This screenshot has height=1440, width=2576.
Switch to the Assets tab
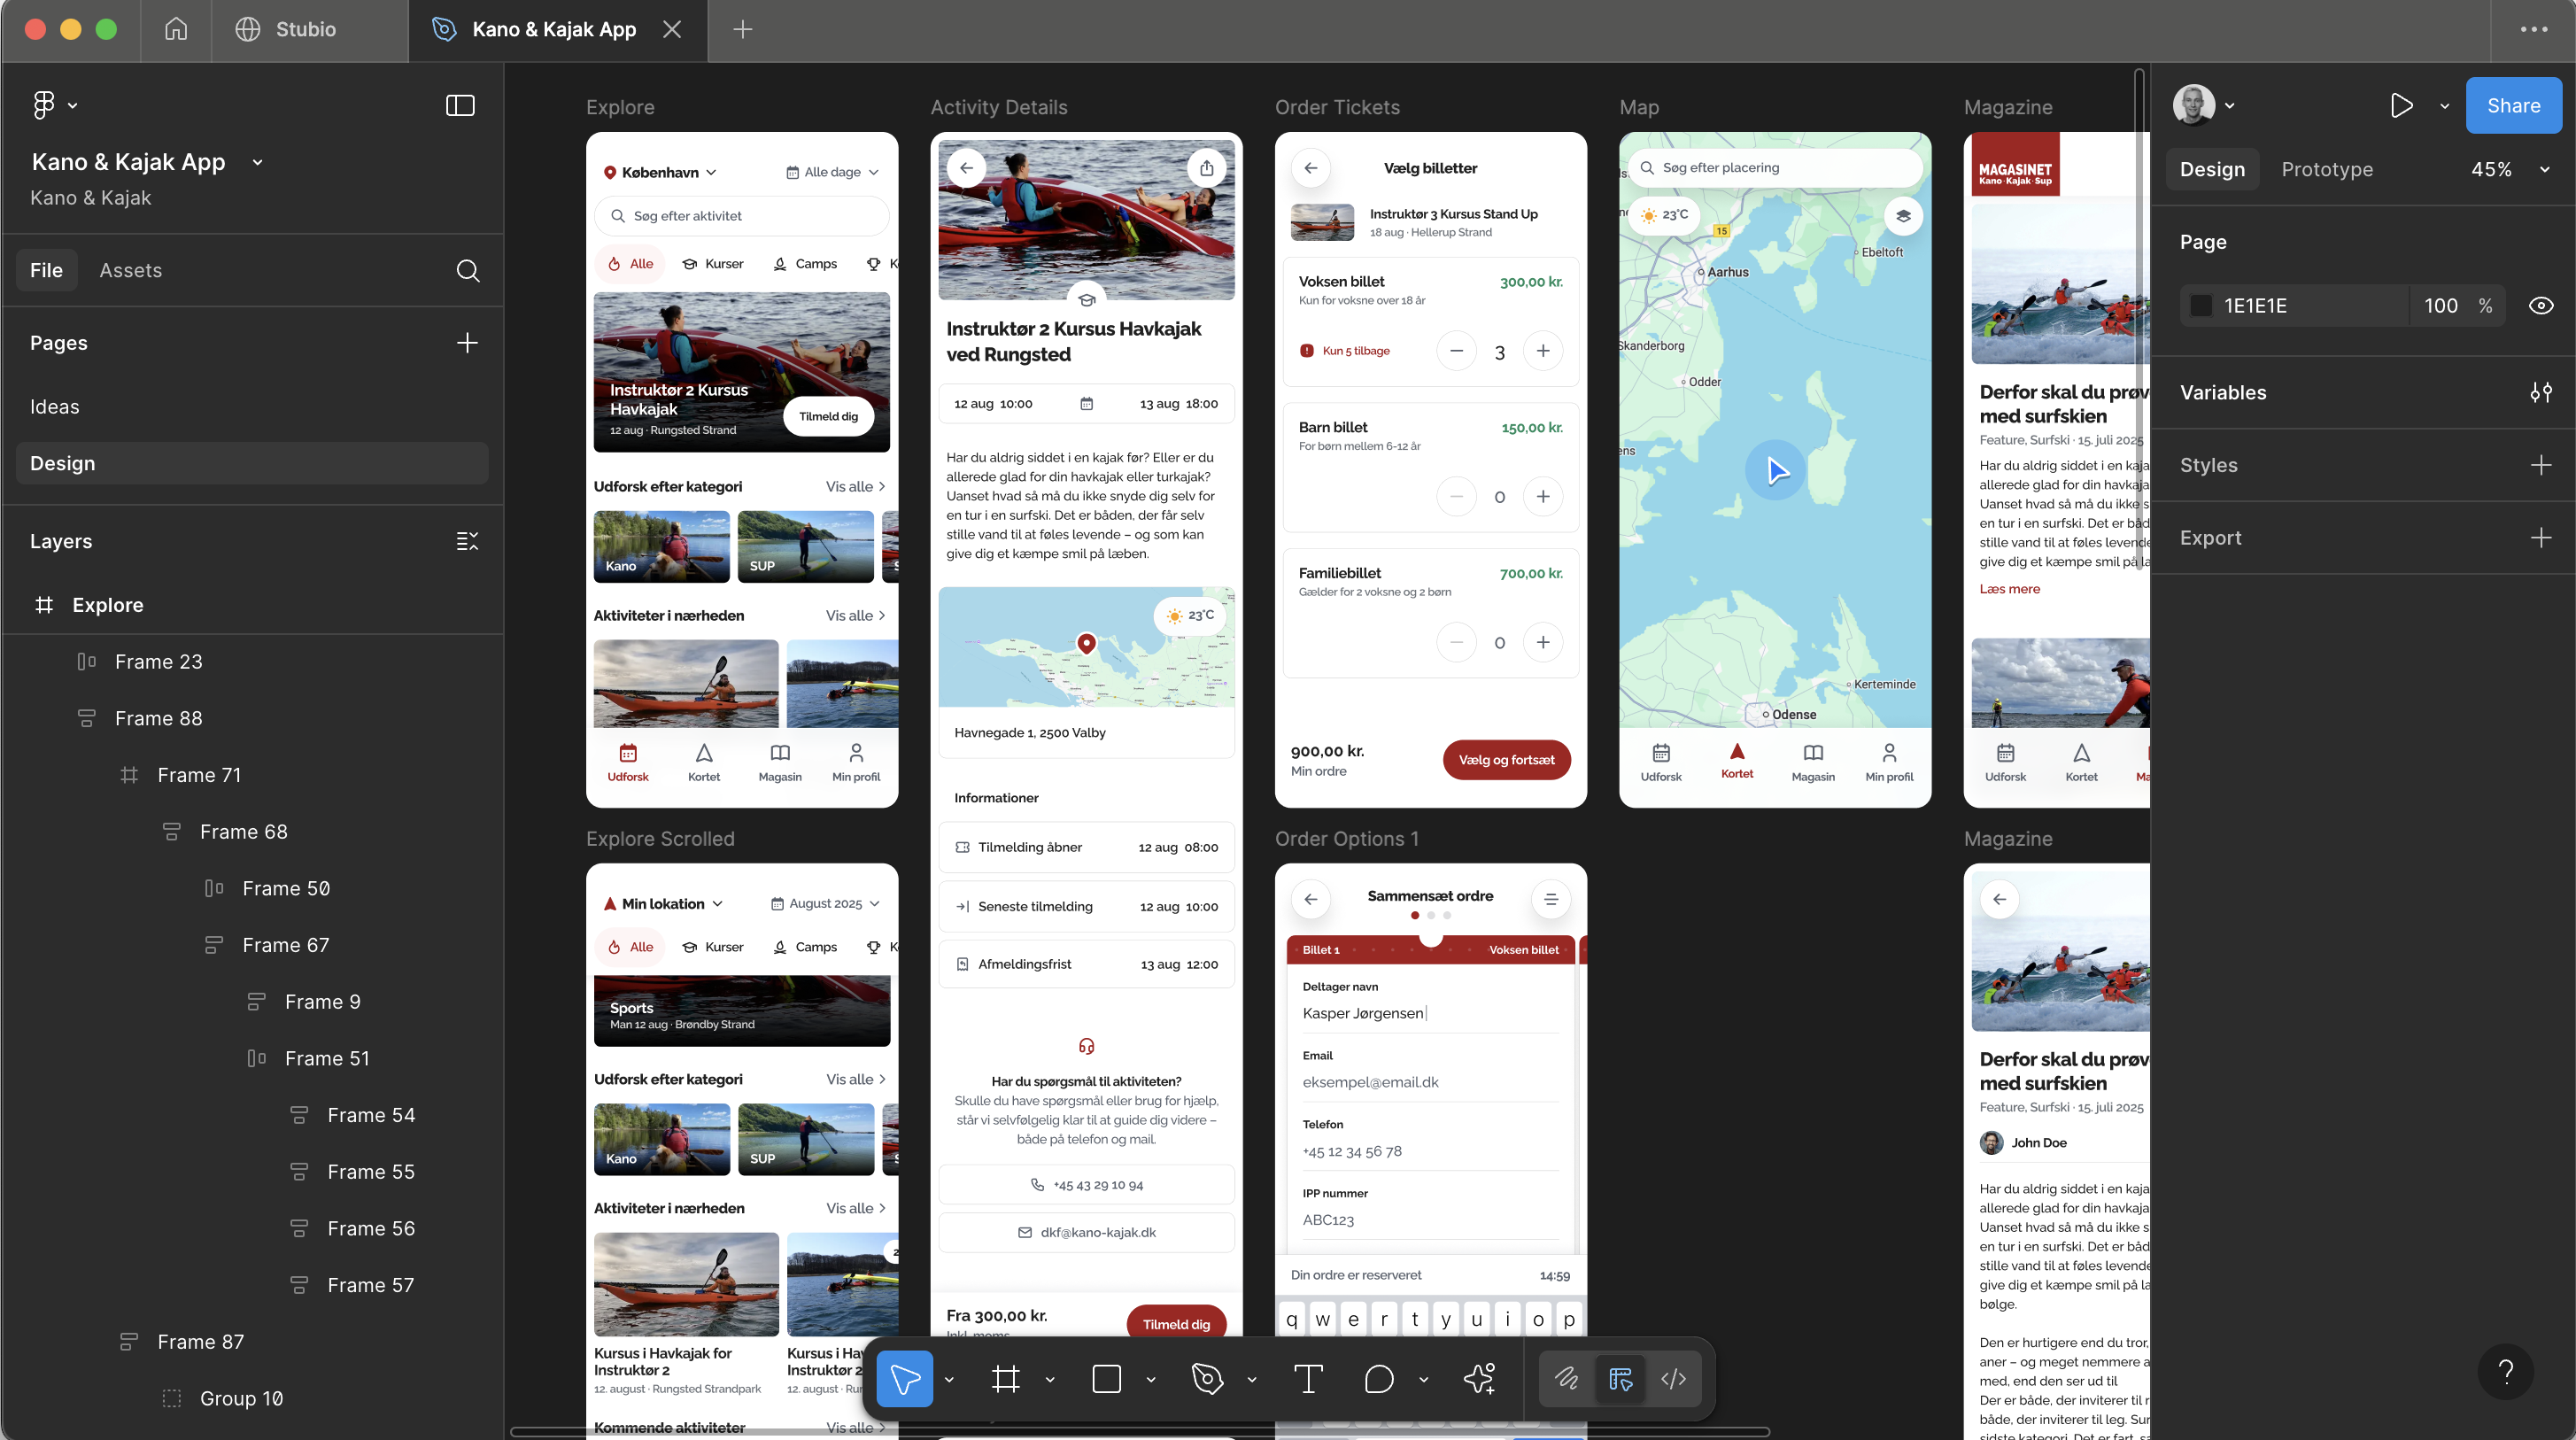click(x=130, y=271)
